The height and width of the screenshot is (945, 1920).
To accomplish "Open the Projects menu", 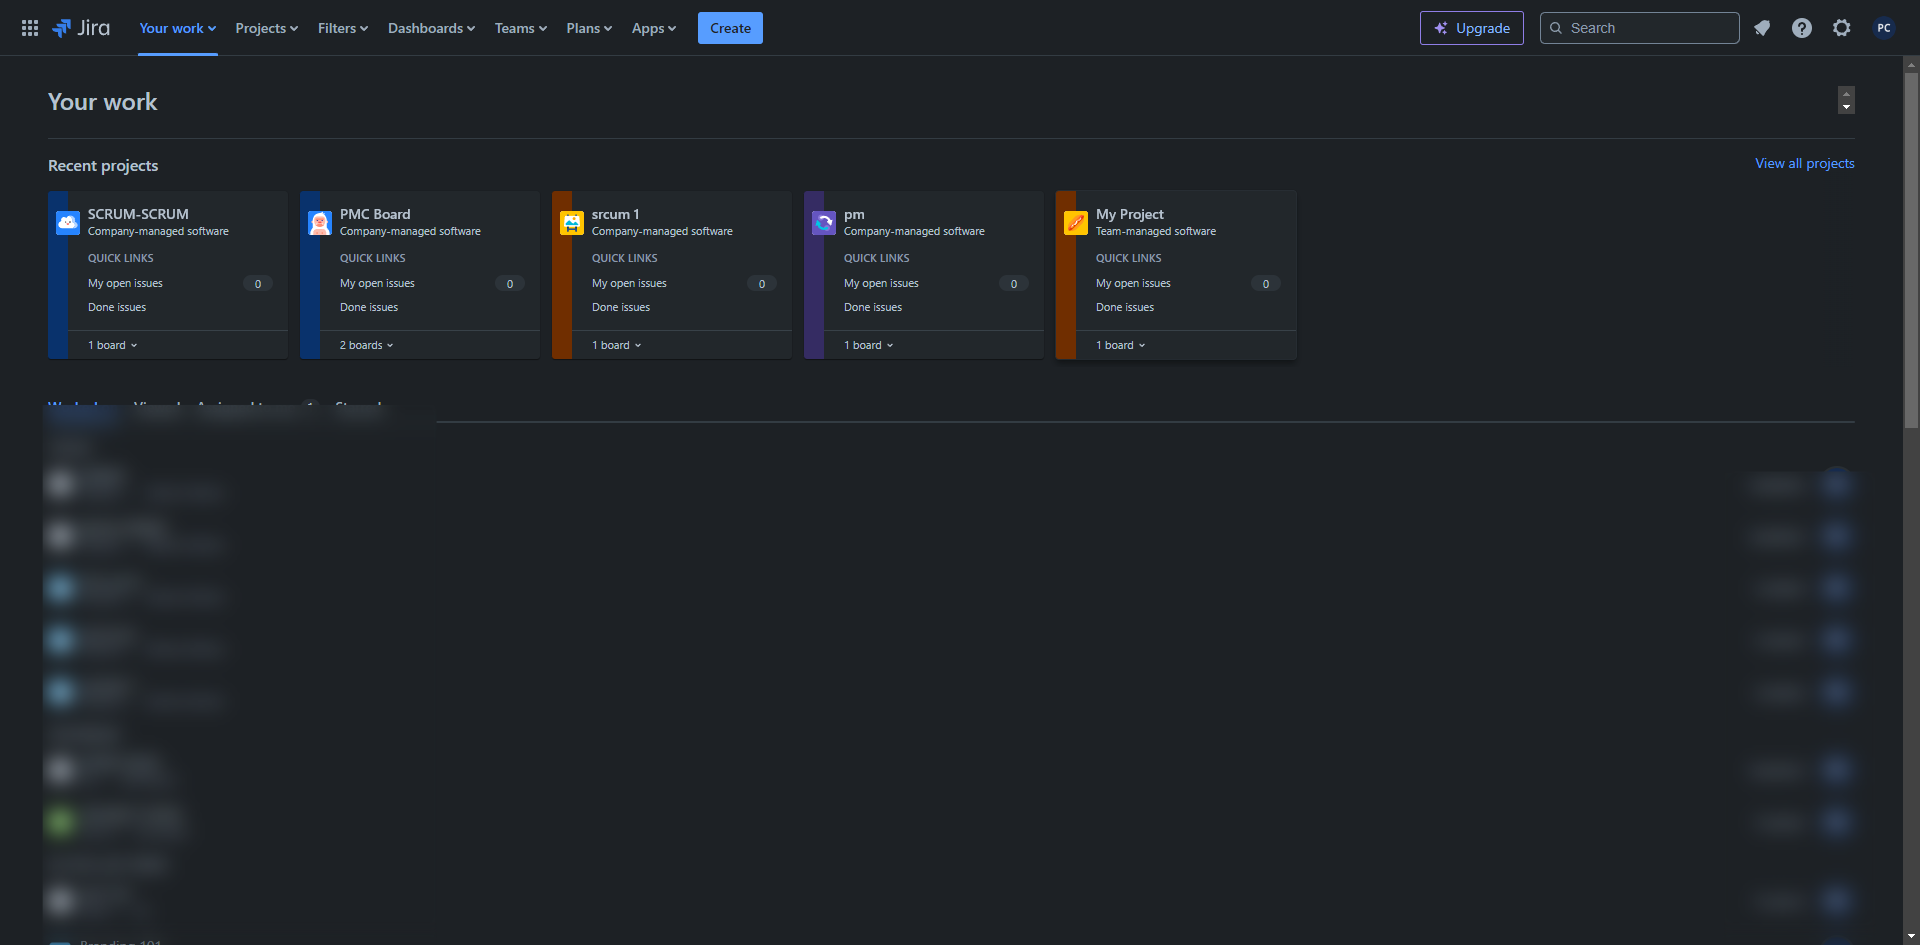I will [x=267, y=28].
